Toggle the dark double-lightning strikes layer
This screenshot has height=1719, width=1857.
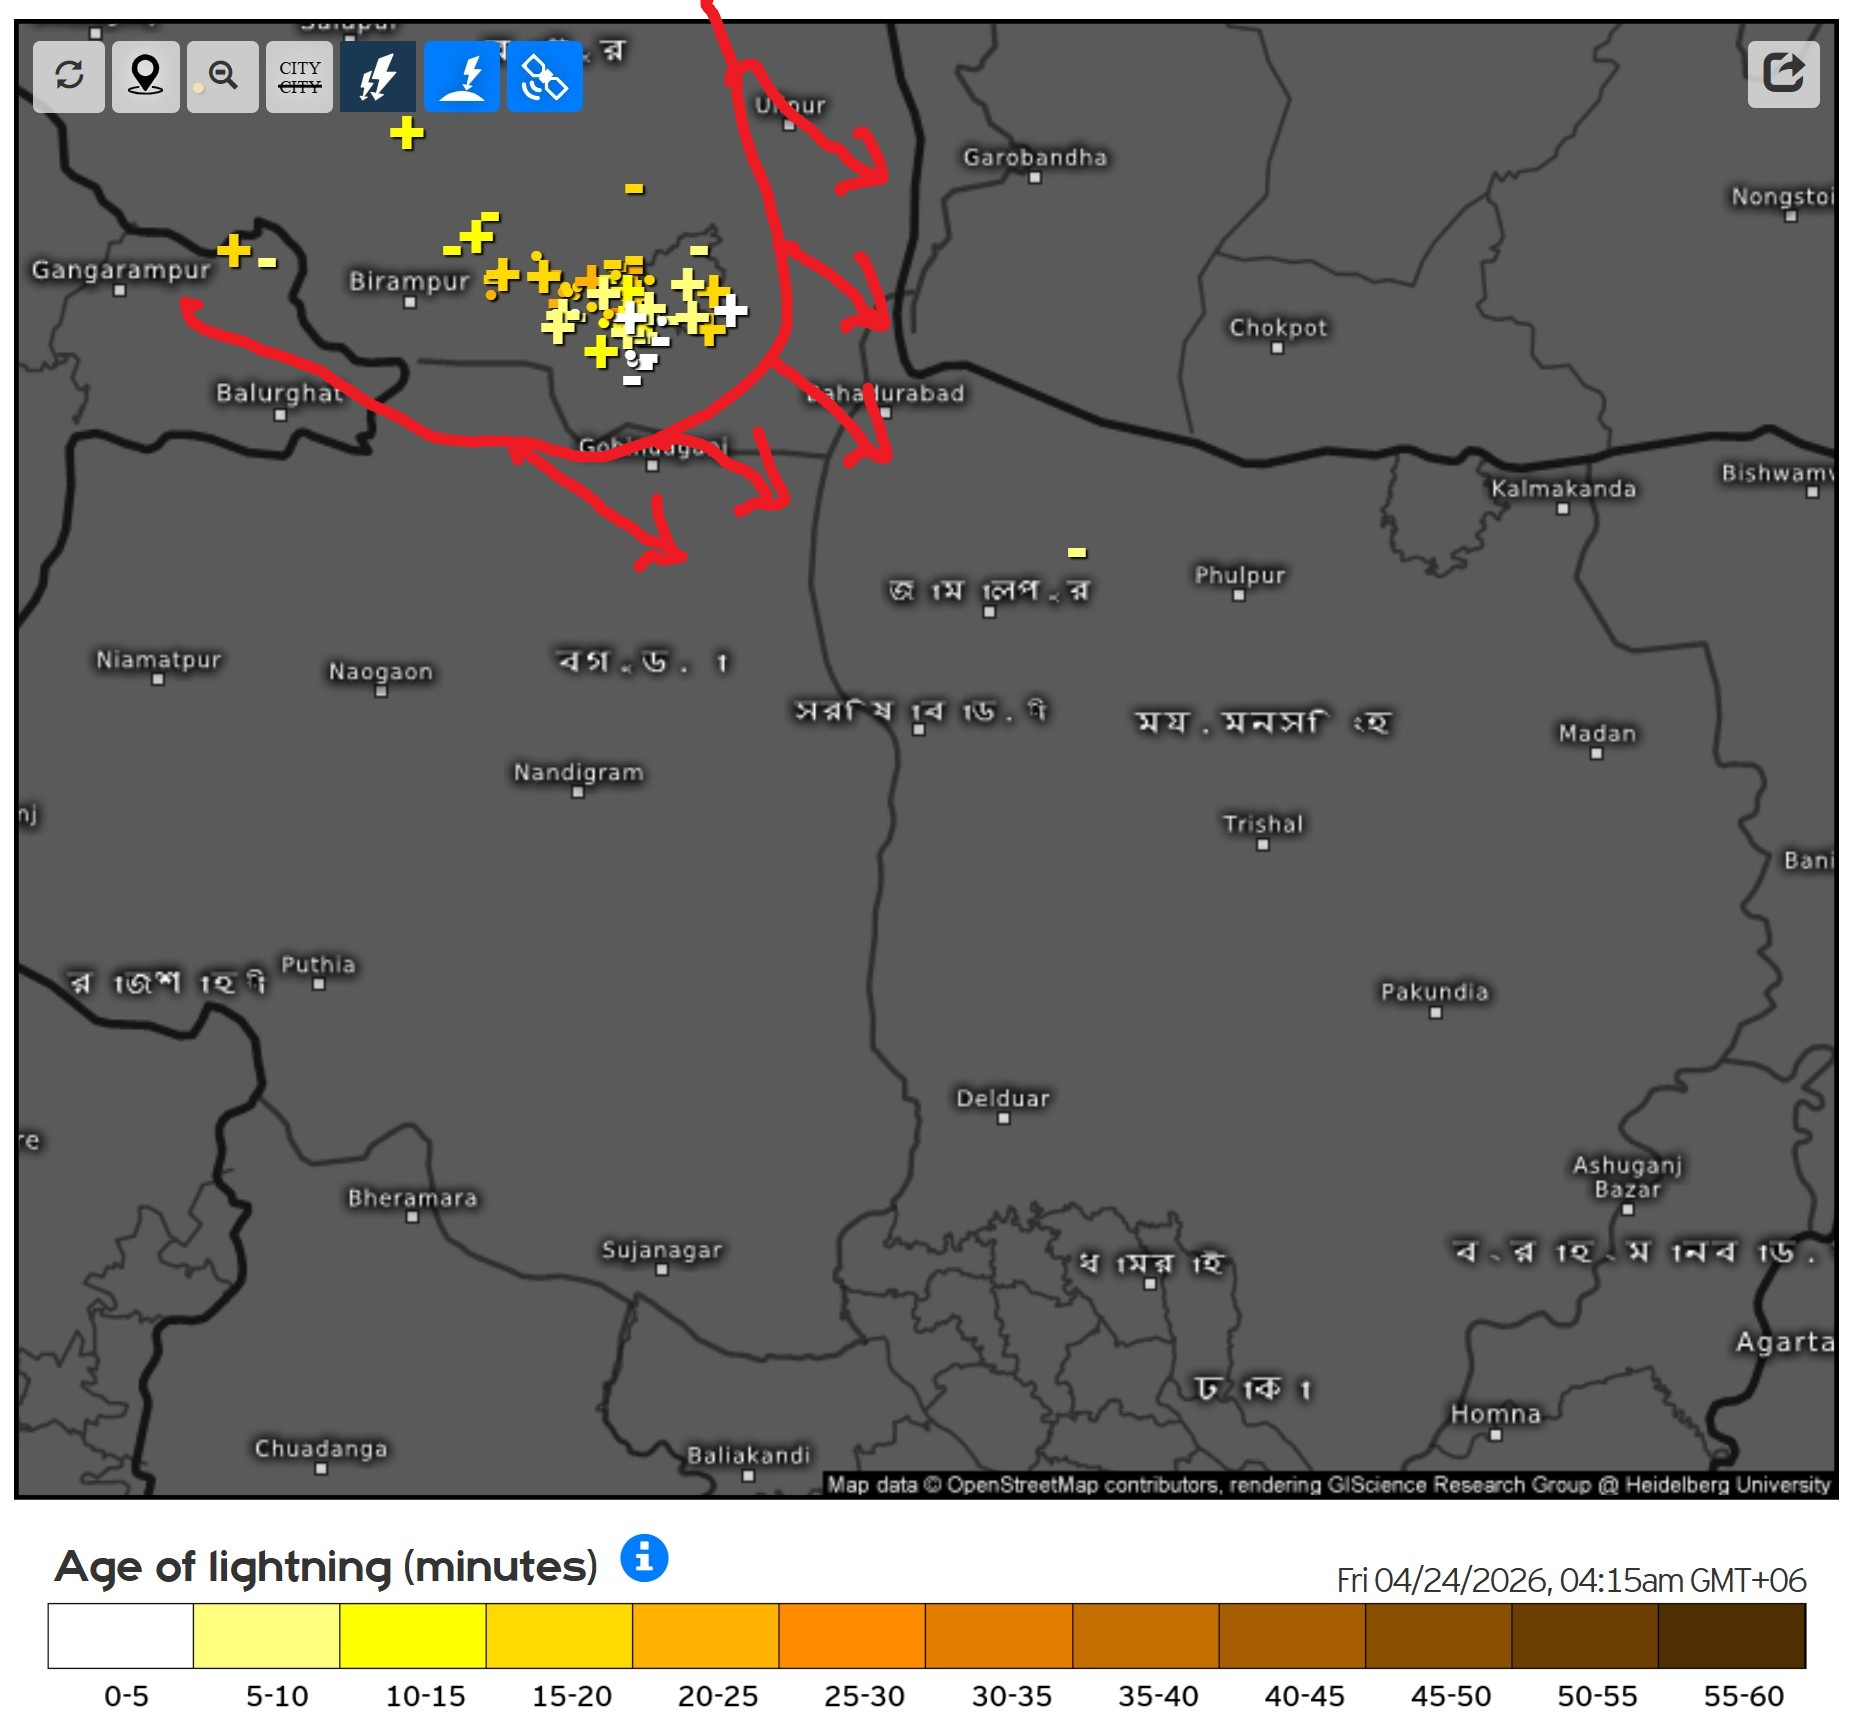click(x=378, y=76)
